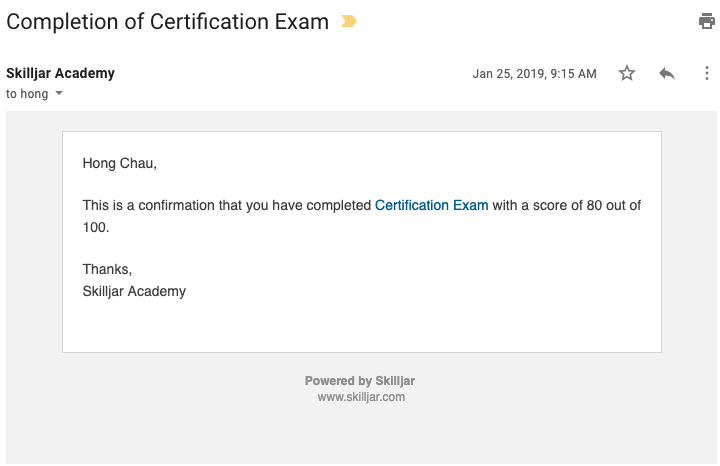The height and width of the screenshot is (466, 720).
Task: Click the Jan 25, 2019 timestamp
Action: (534, 74)
